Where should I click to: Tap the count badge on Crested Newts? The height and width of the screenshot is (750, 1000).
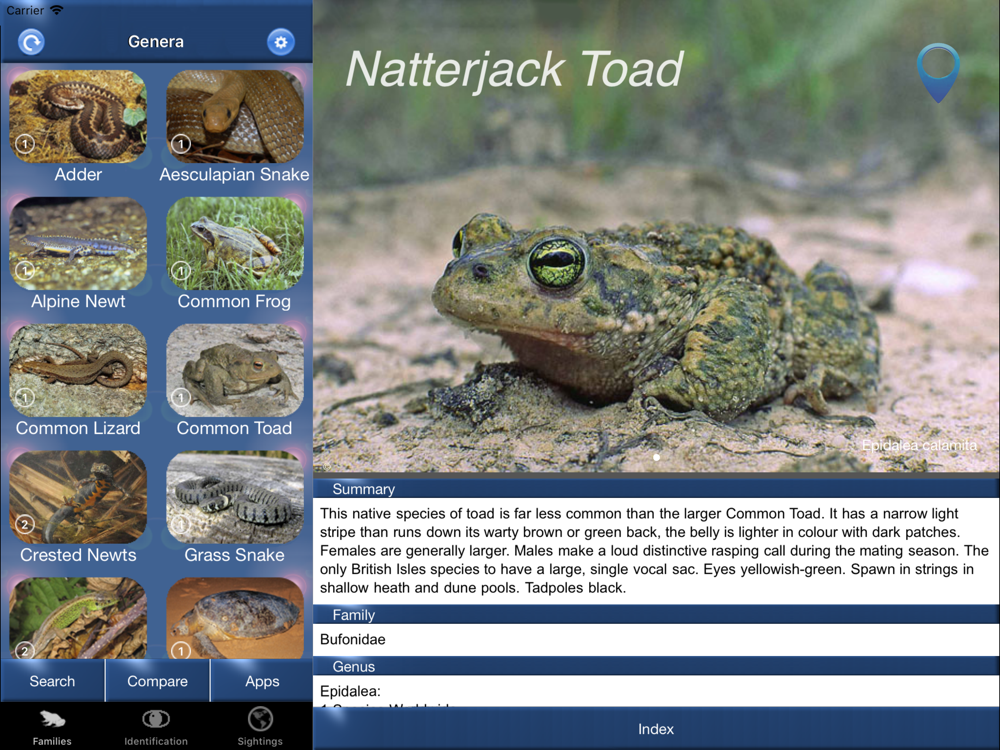[x=25, y=524]
